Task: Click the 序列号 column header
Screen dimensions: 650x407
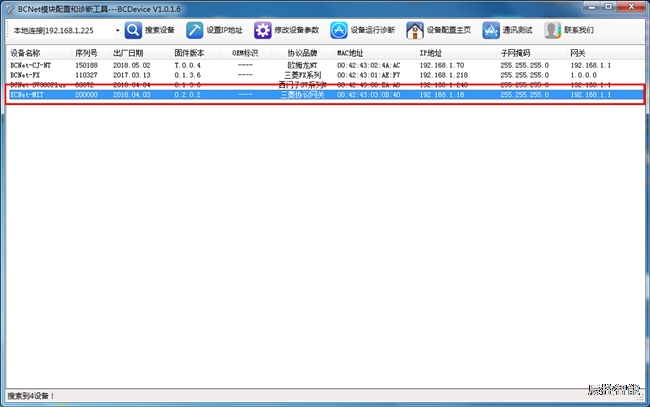Action: point(86,52)
